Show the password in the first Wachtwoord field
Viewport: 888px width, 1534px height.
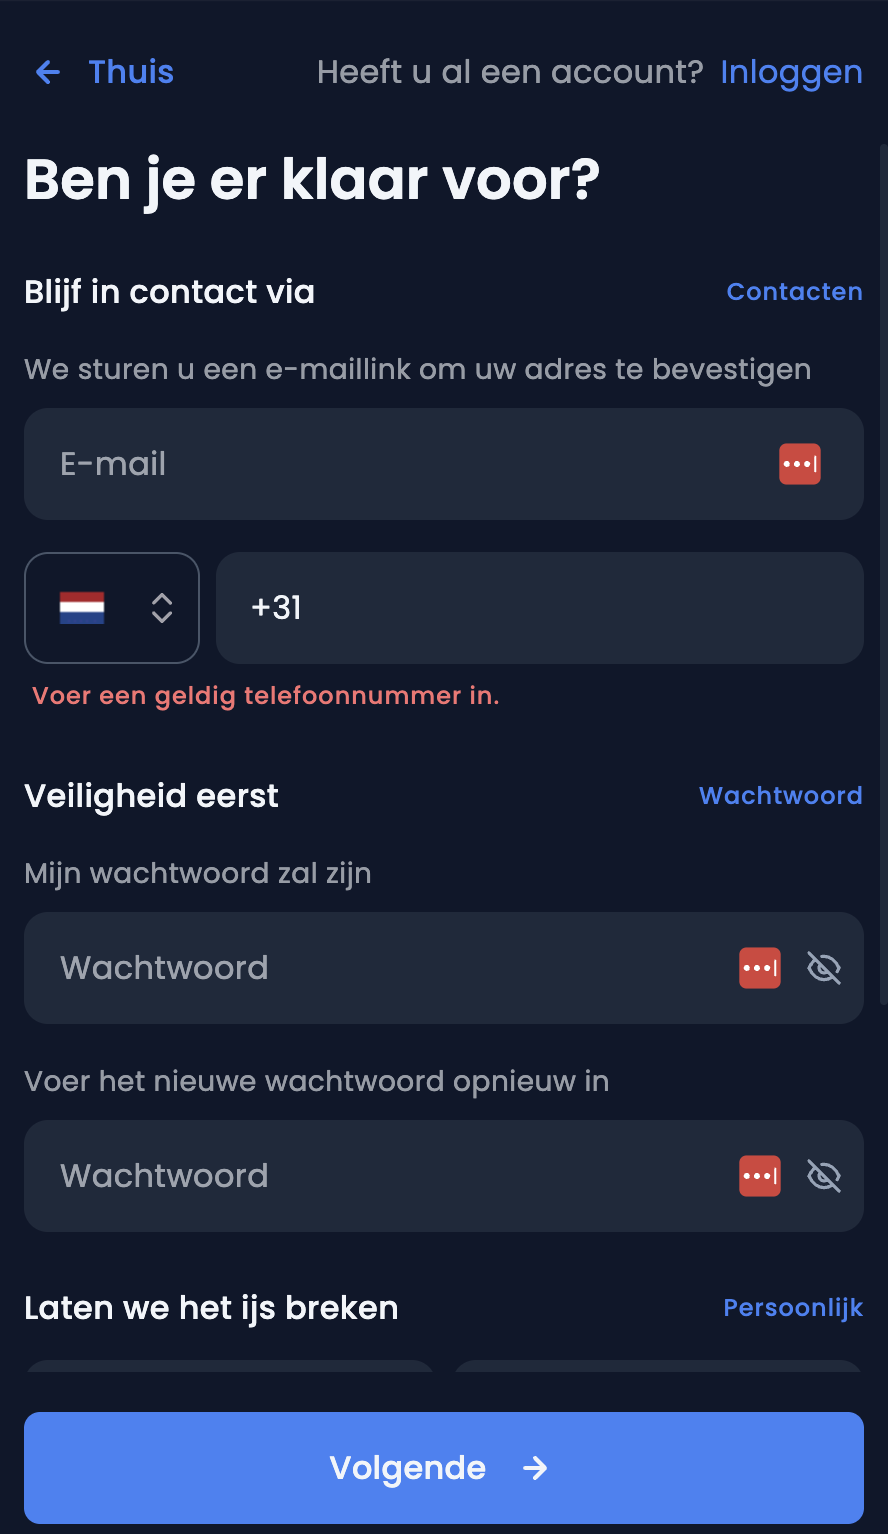tap(824, 967)
